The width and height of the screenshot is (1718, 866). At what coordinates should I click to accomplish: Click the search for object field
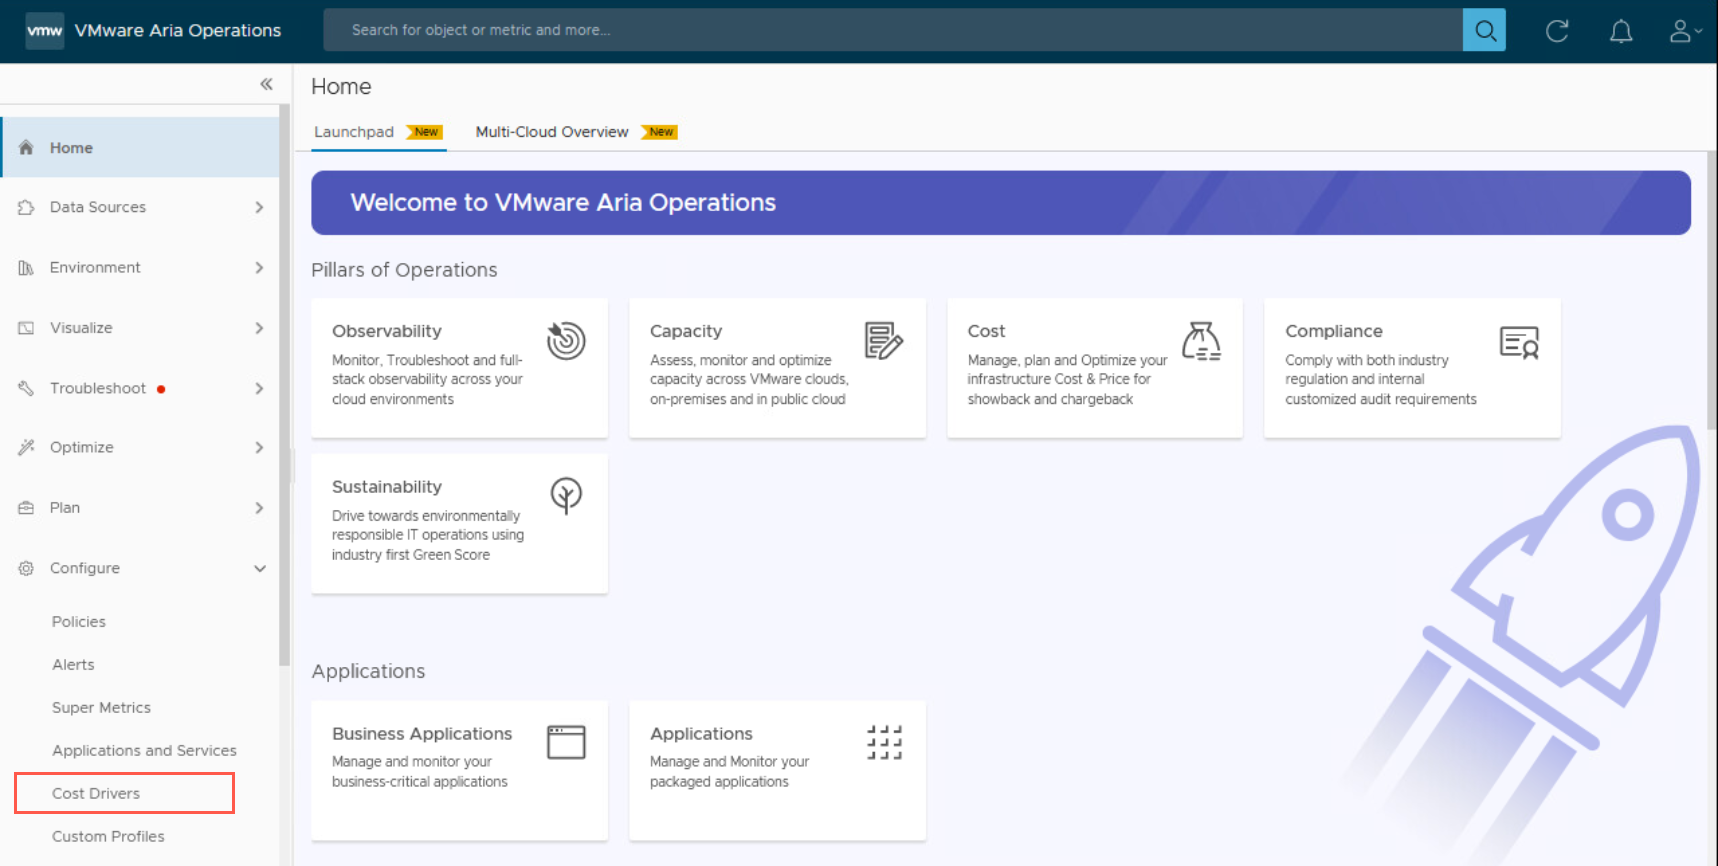coord(890,30)
